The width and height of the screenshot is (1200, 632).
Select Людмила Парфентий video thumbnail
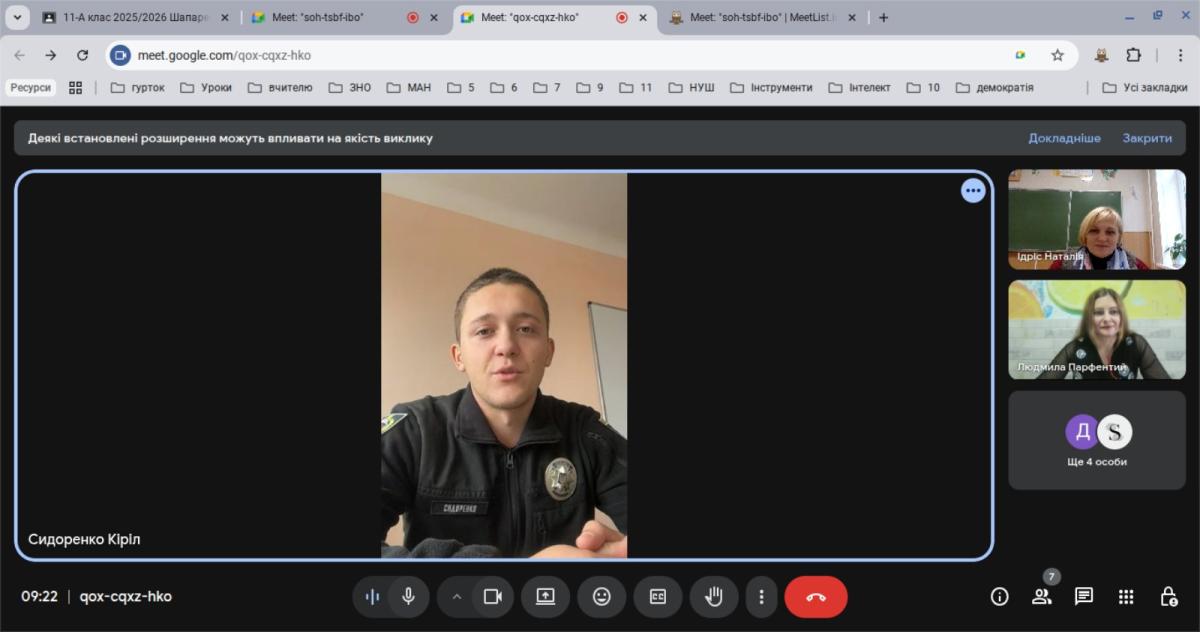[x=1097, y=330]
